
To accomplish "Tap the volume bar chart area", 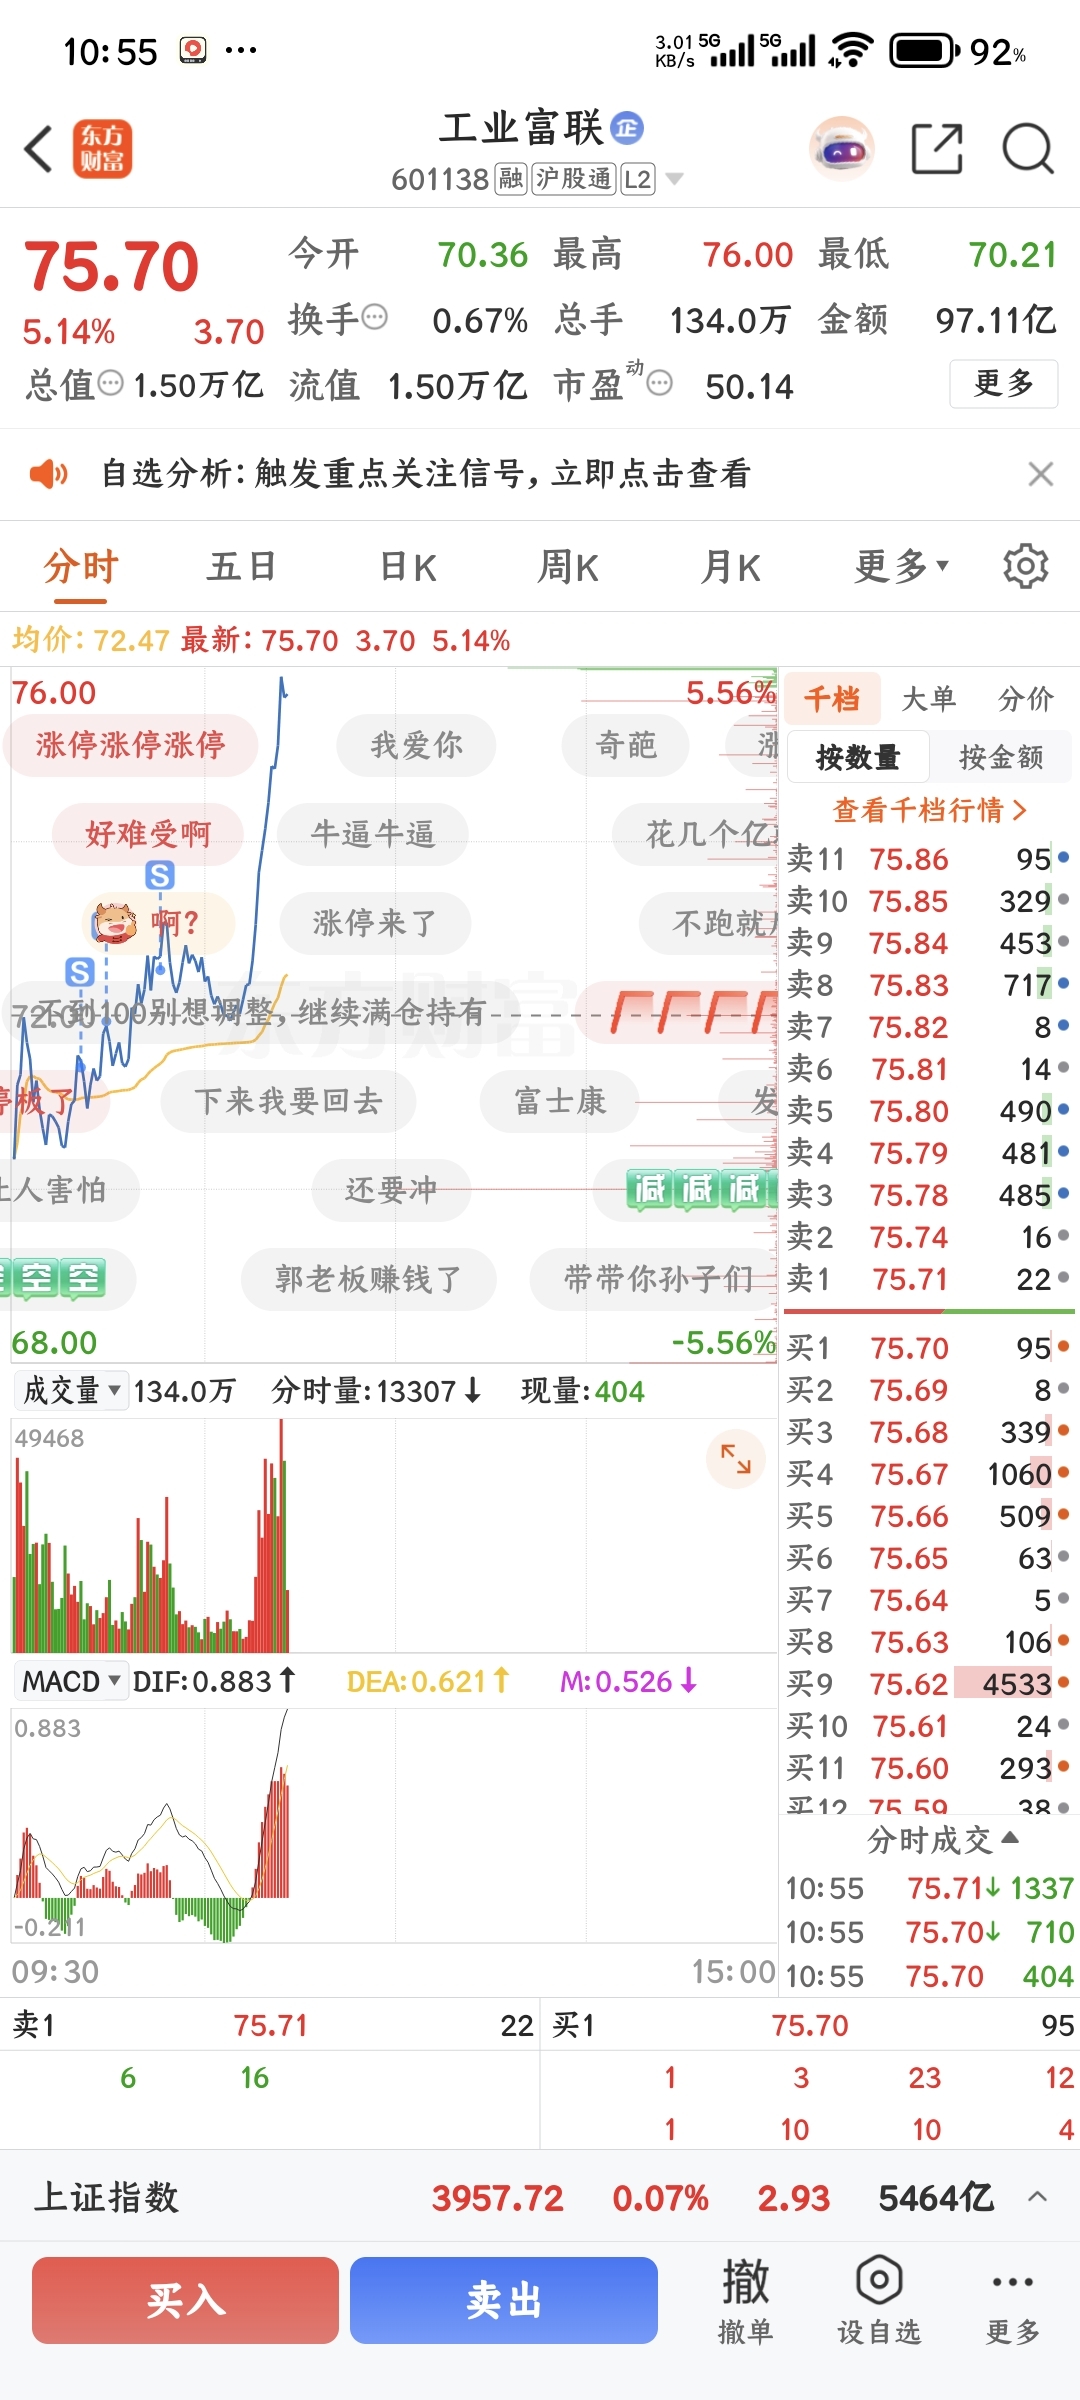I will click(x=394, y=1535).
